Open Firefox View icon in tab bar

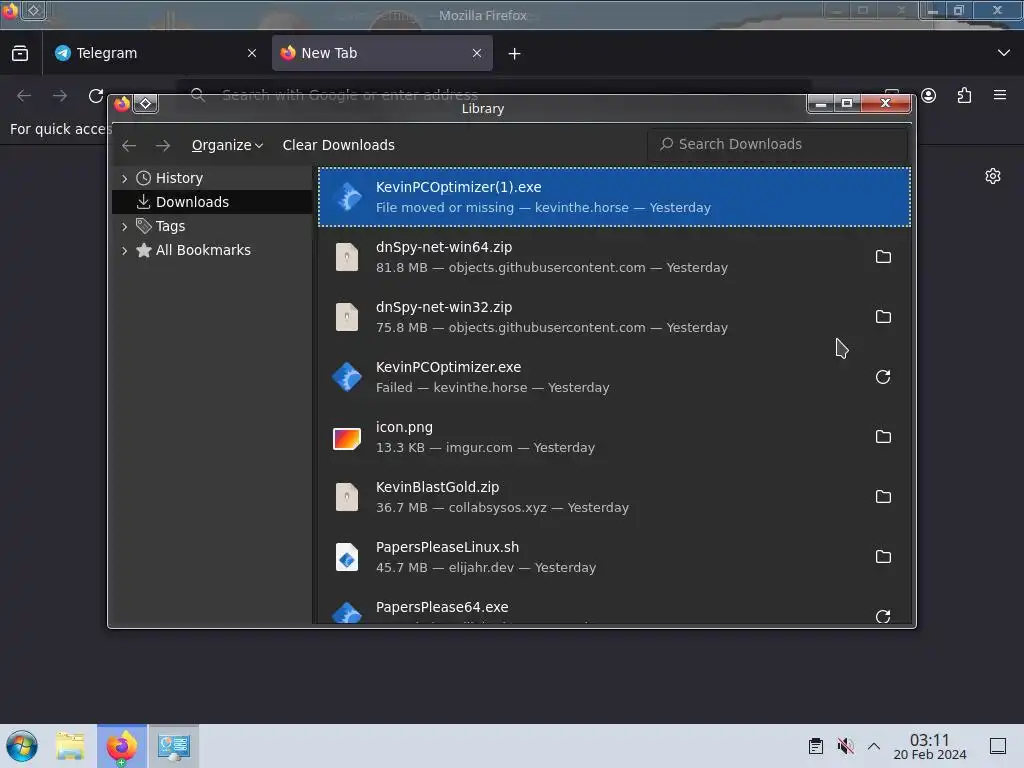tap(20, 54)
